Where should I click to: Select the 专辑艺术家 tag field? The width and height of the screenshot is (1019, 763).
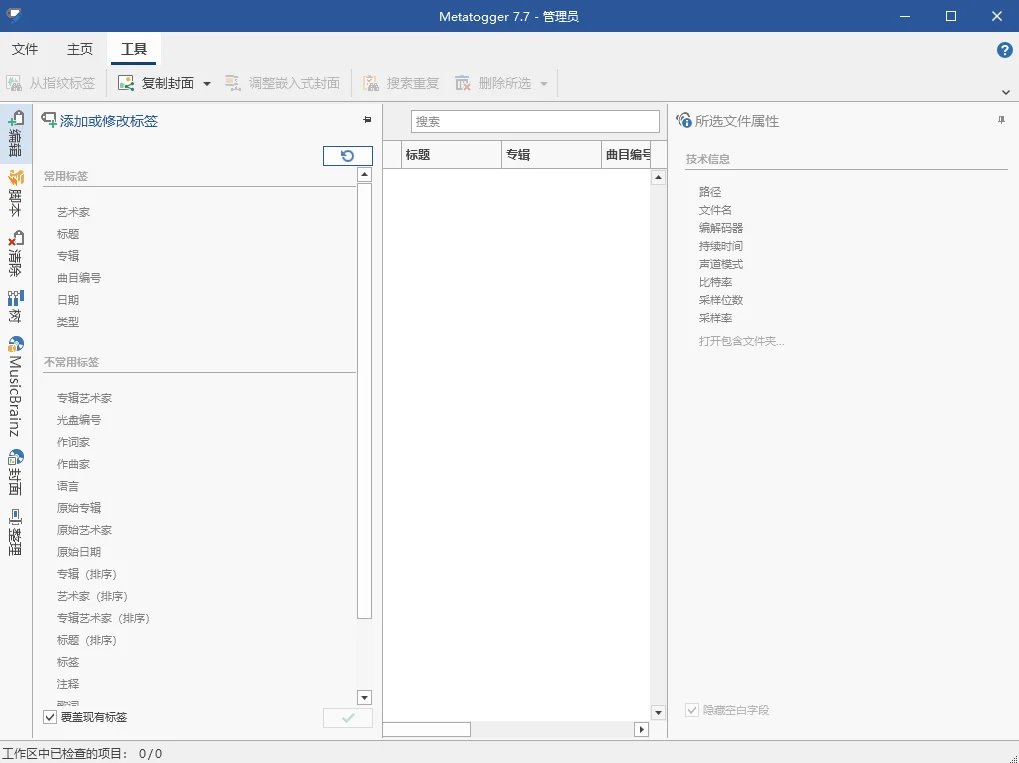click(84, 398)
